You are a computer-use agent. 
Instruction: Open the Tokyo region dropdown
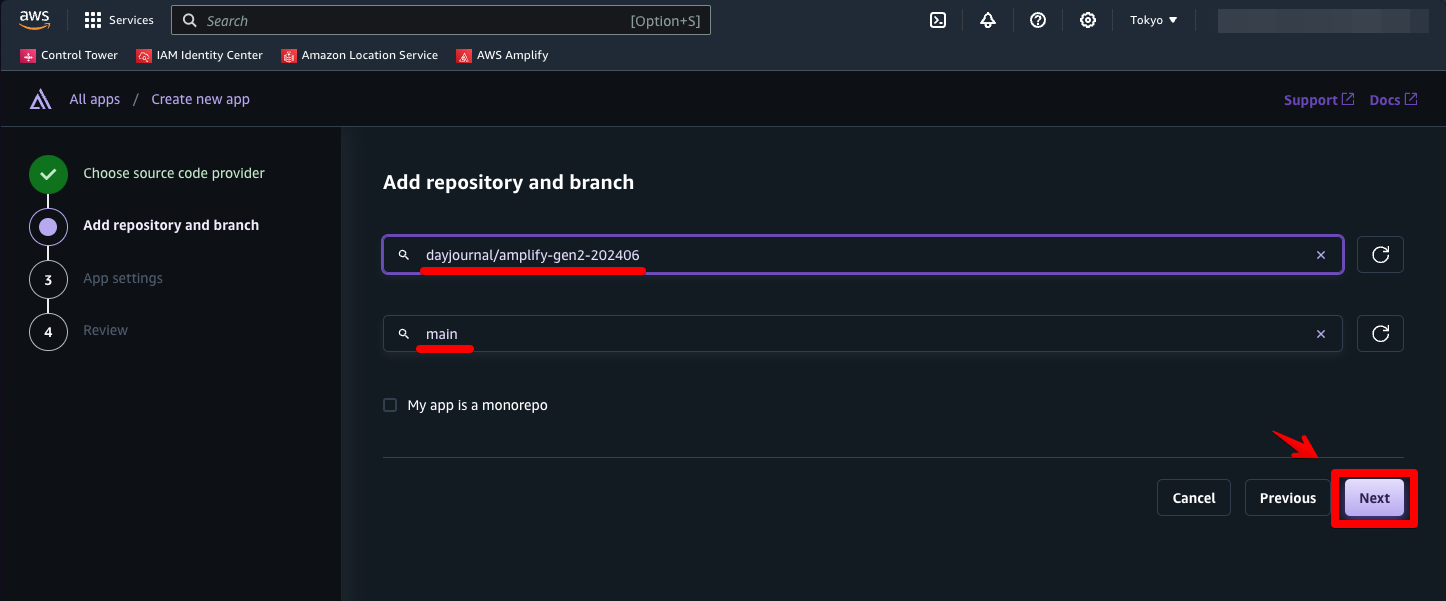pos(1153,20)
